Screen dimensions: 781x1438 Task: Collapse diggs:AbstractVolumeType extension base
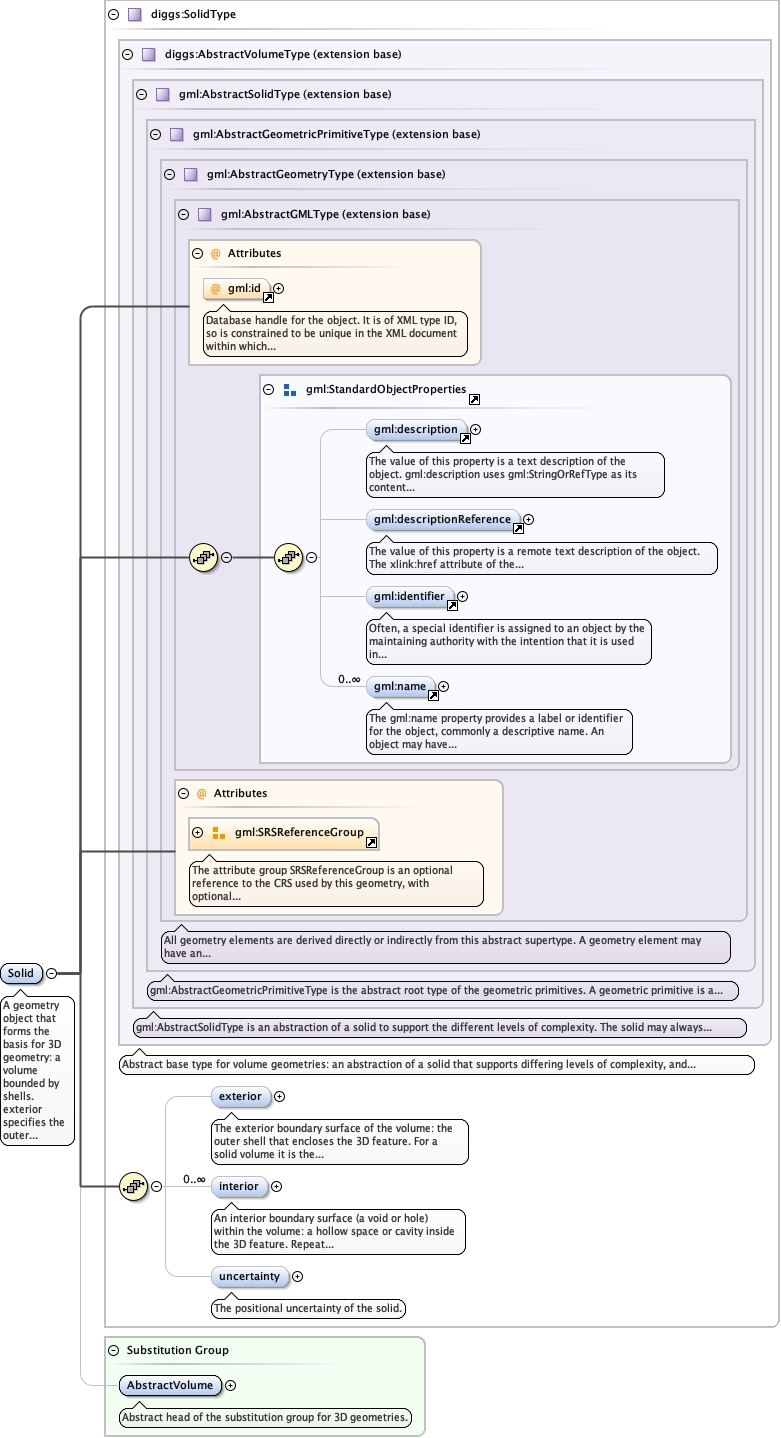(x=127, y=55)
